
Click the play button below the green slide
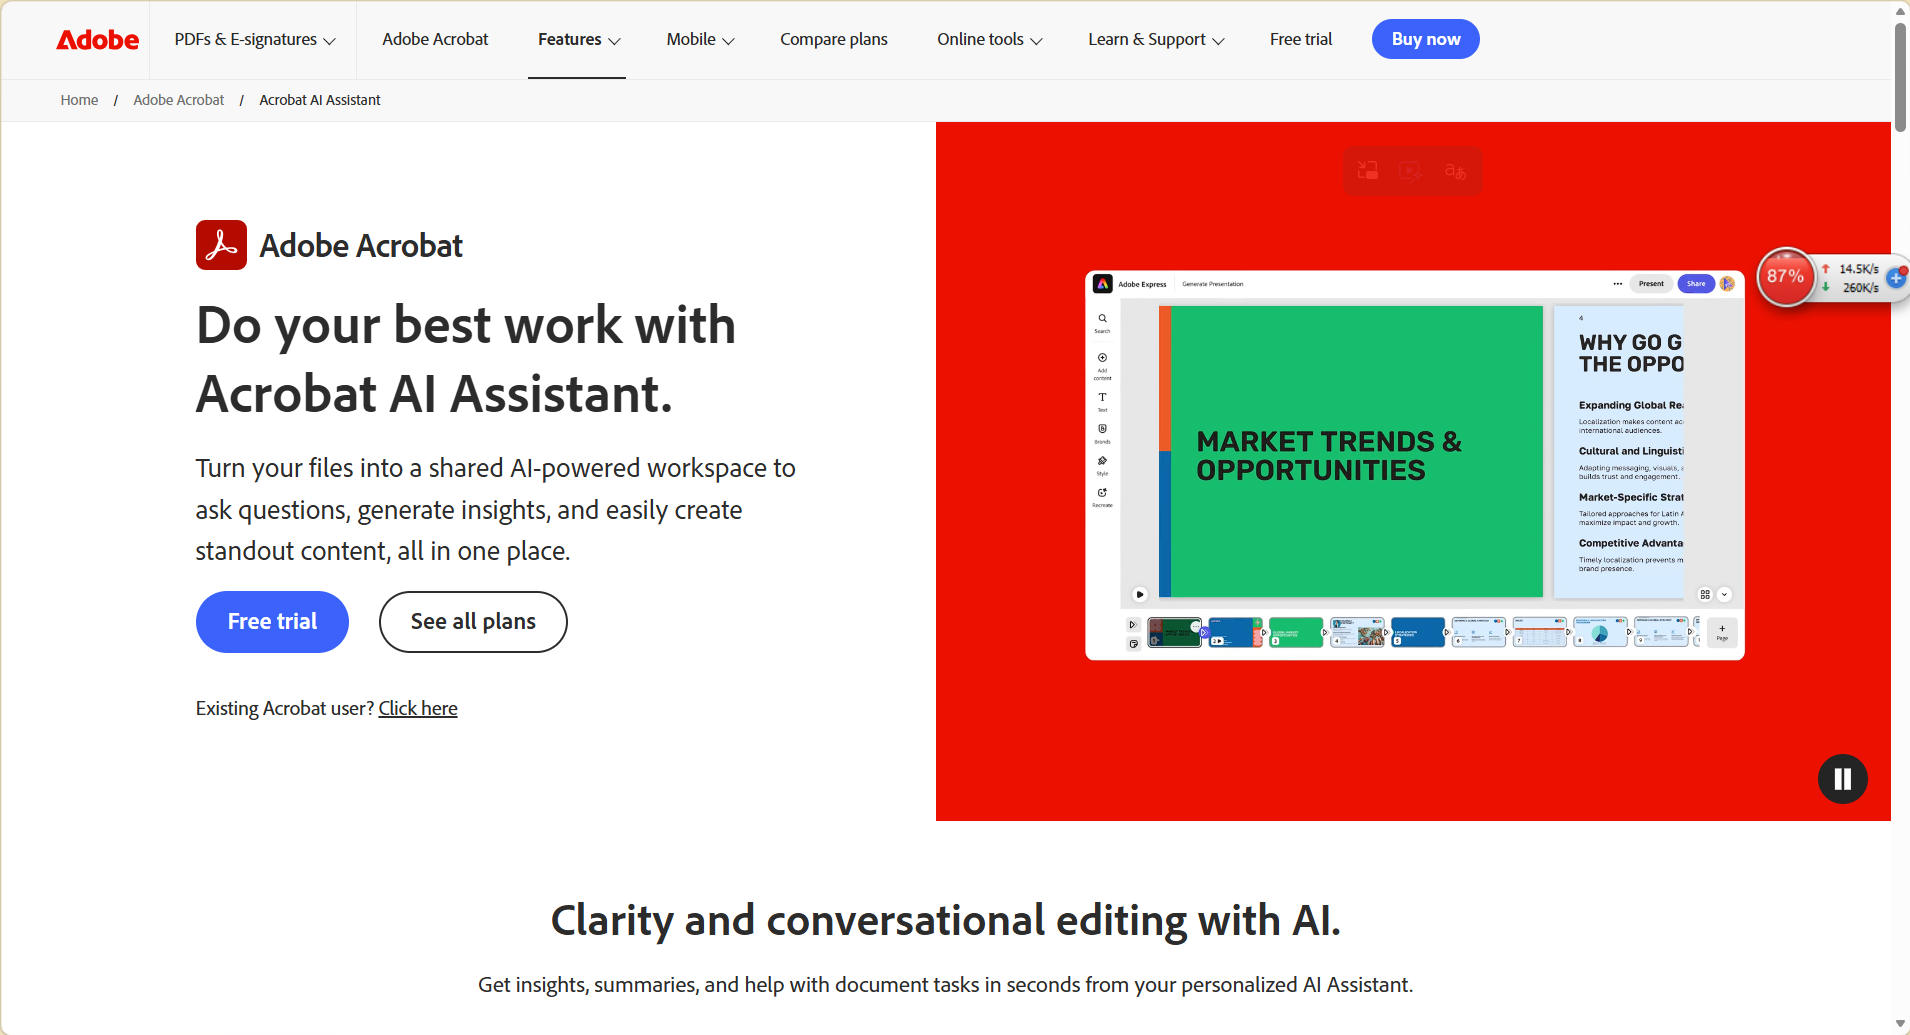[x=1139, y=594]
